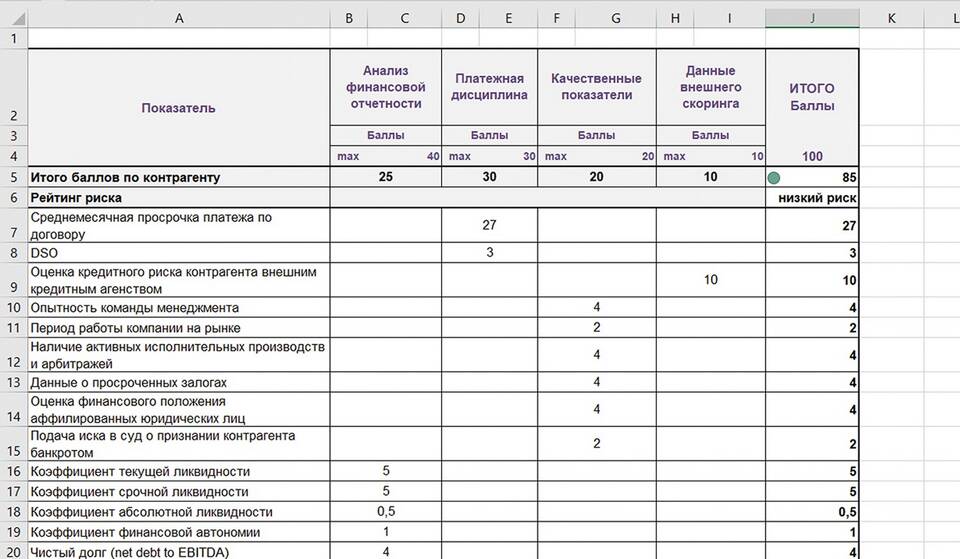960x559 pixels.
Task: Select row 5 header
Action: click(x=13, y=177)
